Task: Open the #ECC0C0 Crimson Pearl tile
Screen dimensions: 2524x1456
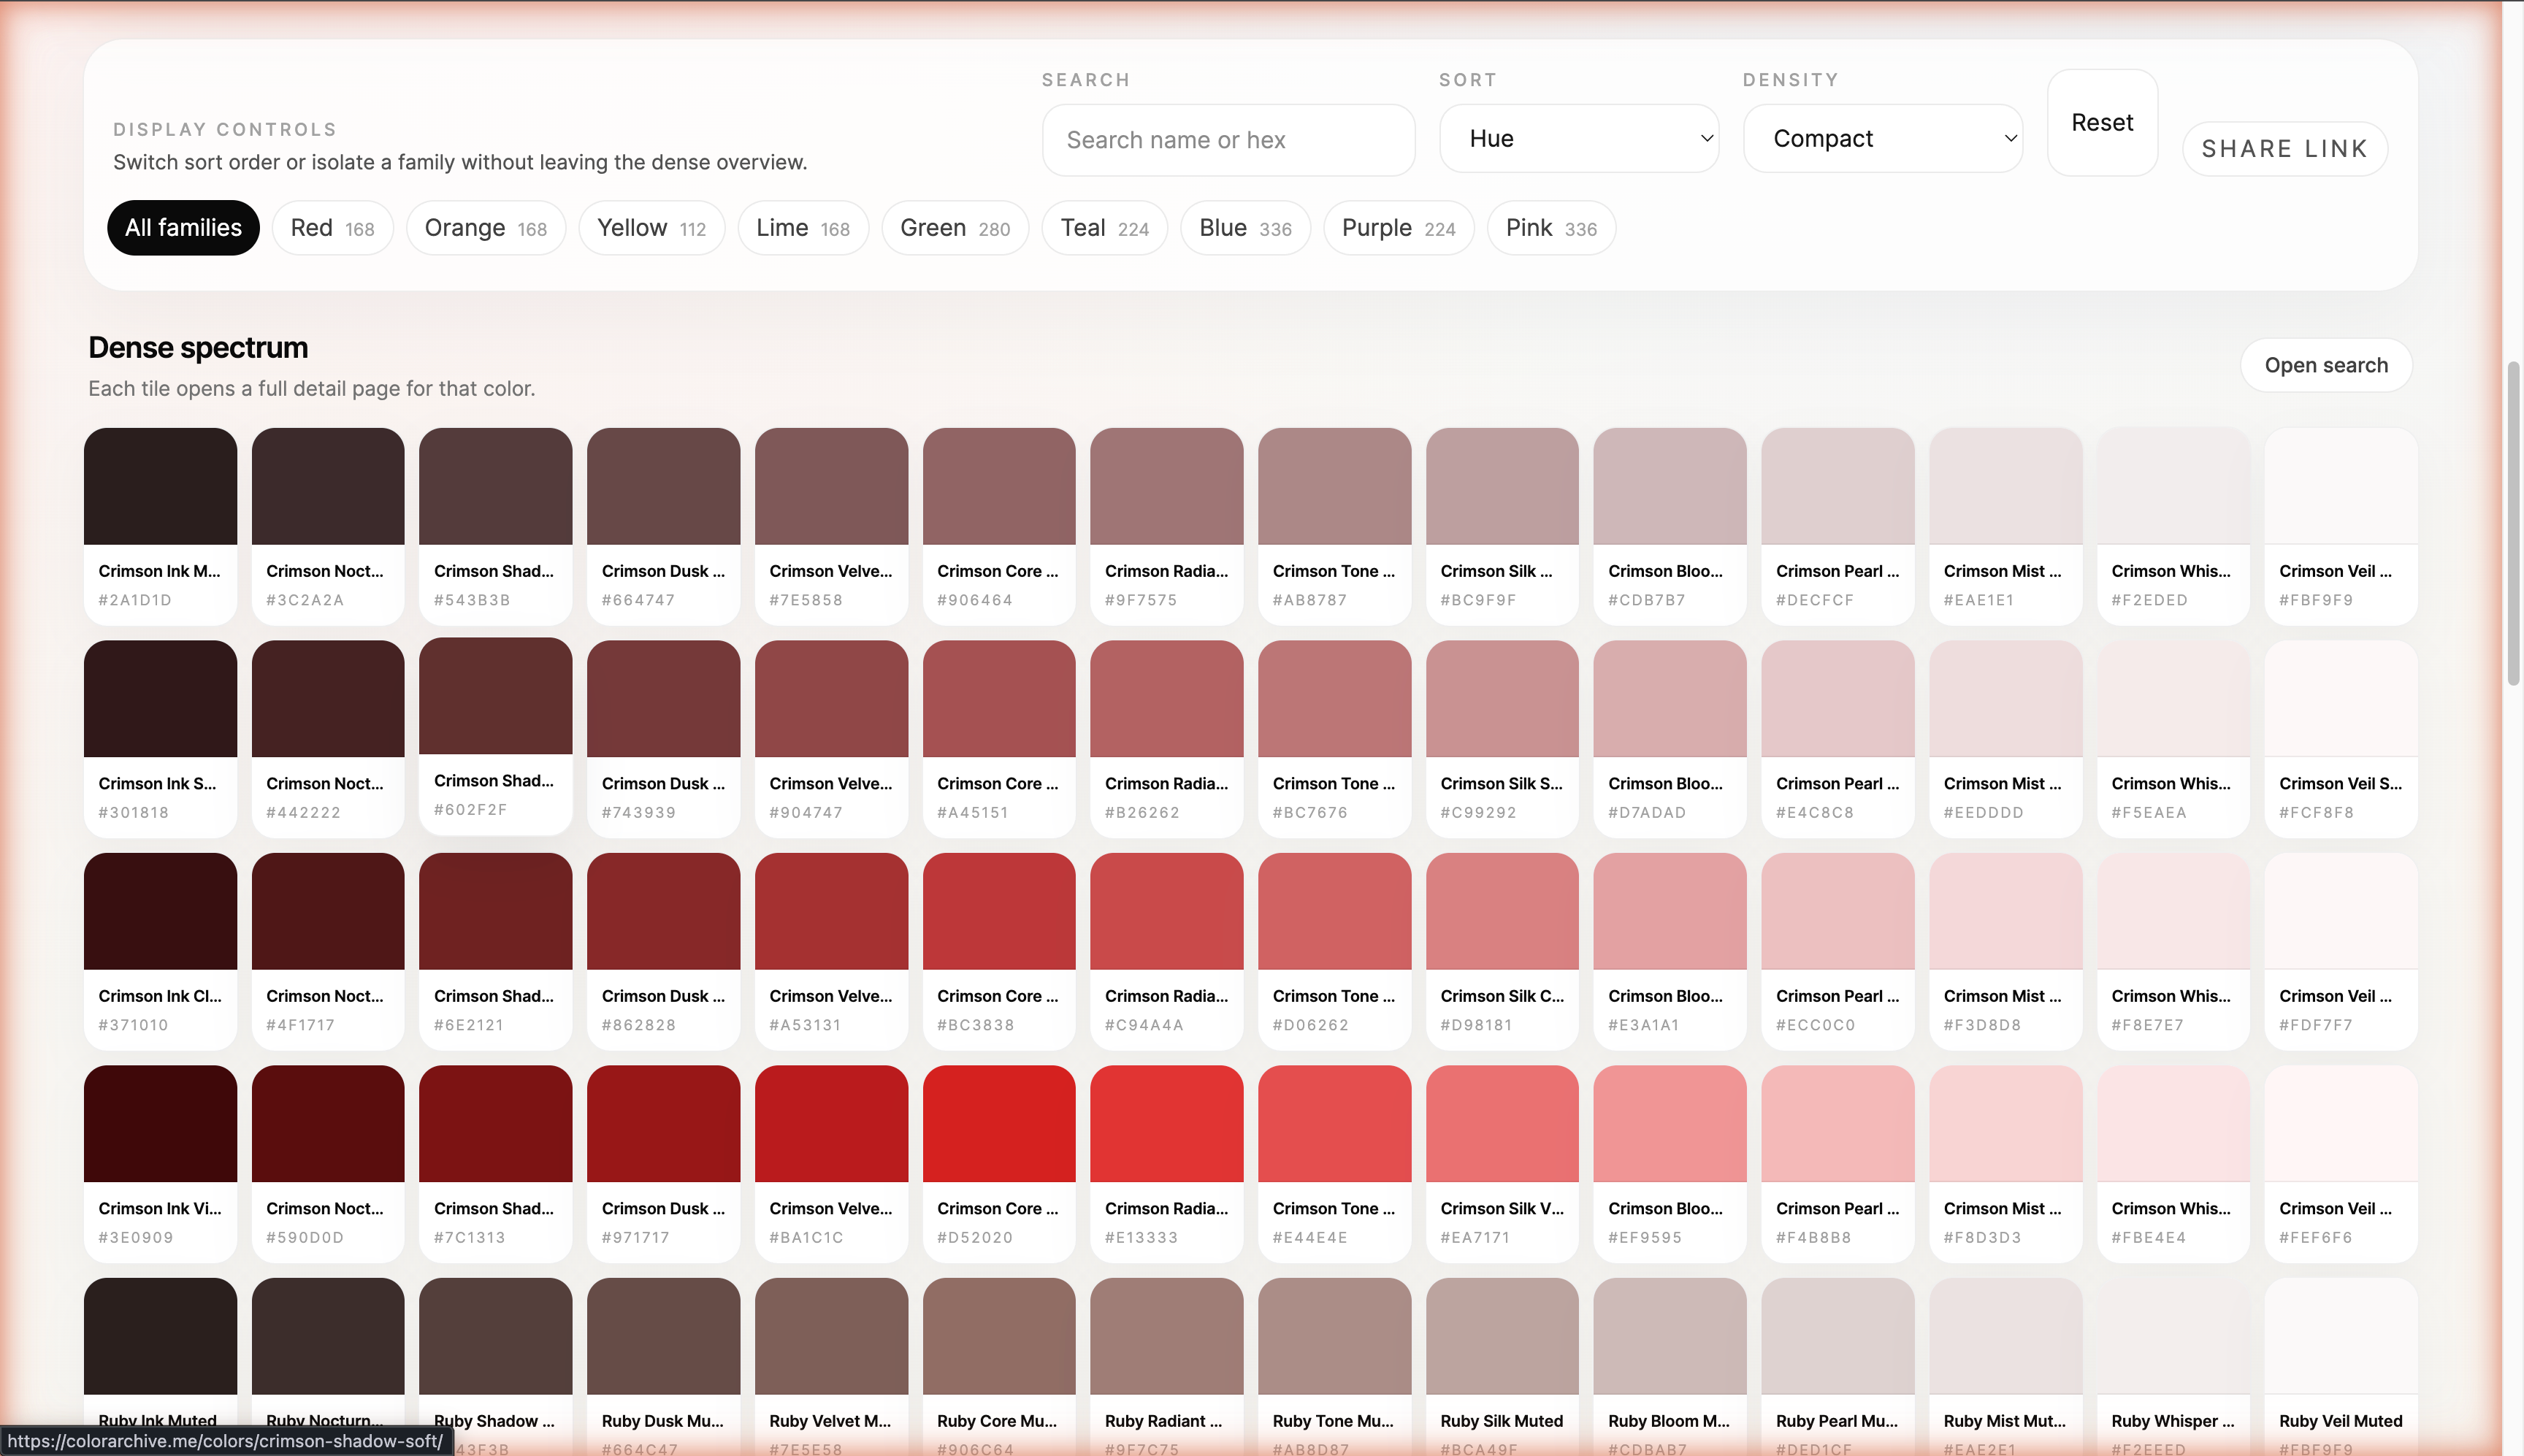Action: [1837, 951]
